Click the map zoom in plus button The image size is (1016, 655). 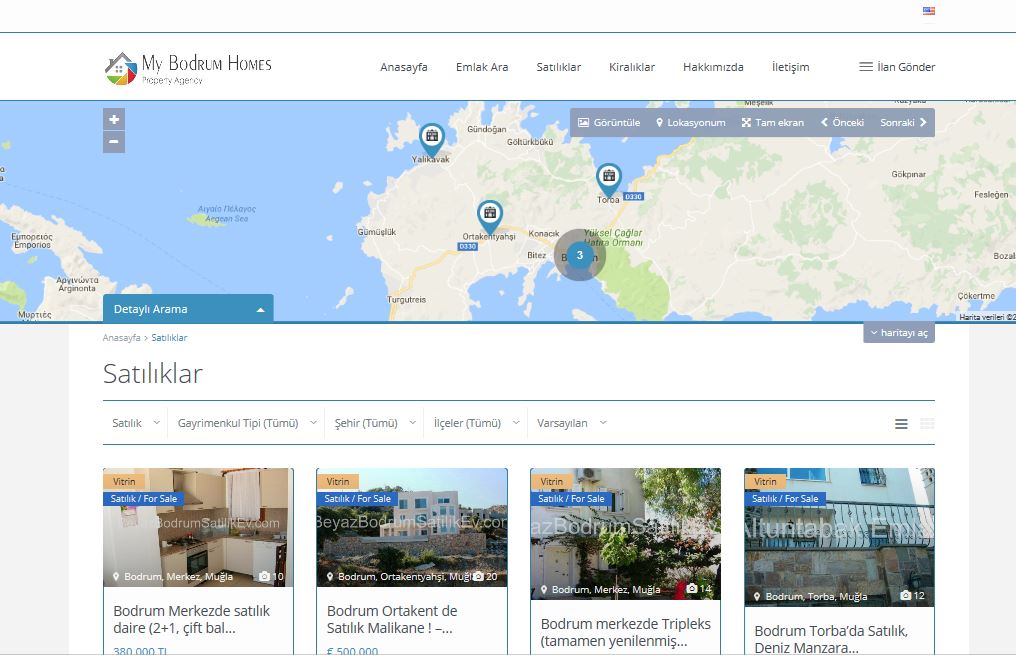pos(114,119)
